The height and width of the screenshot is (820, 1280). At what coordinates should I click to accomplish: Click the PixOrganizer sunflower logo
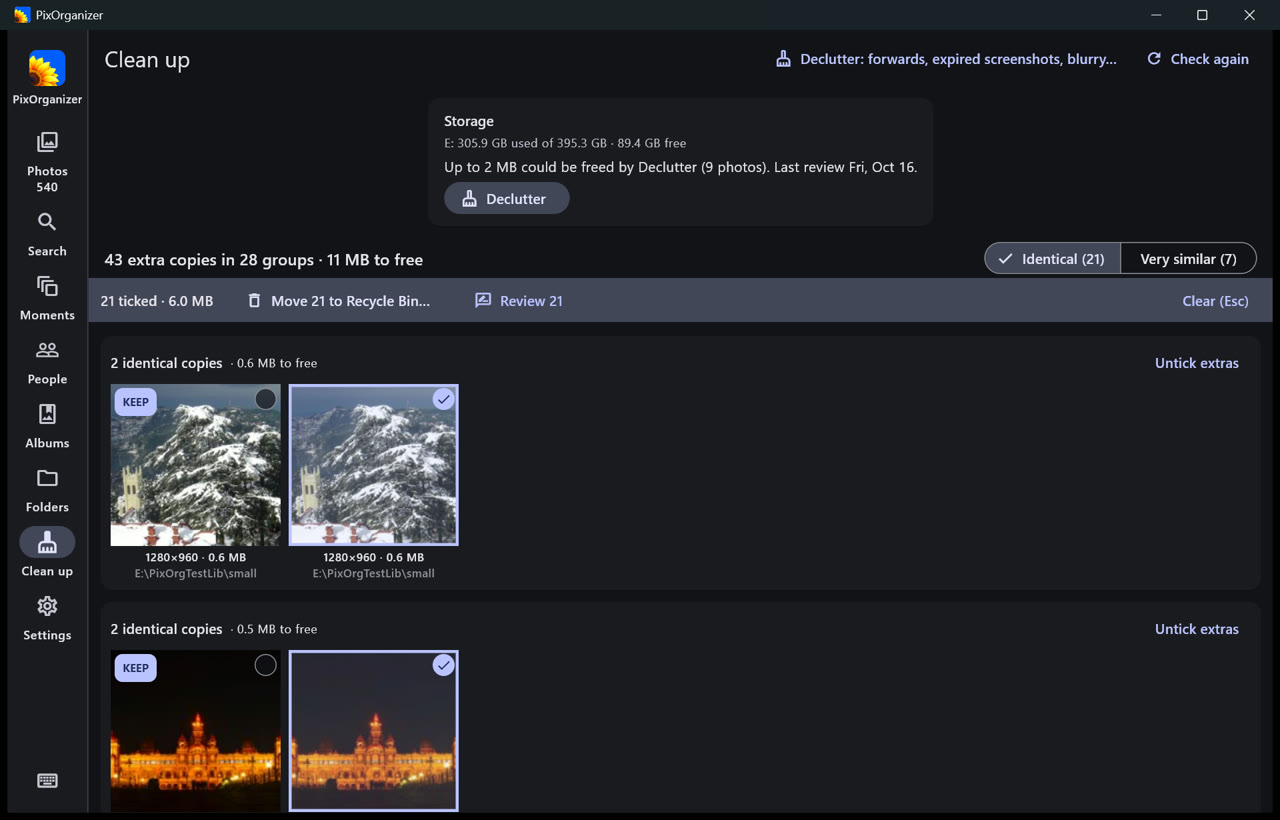pyautogui.click(x=47, y=68)
